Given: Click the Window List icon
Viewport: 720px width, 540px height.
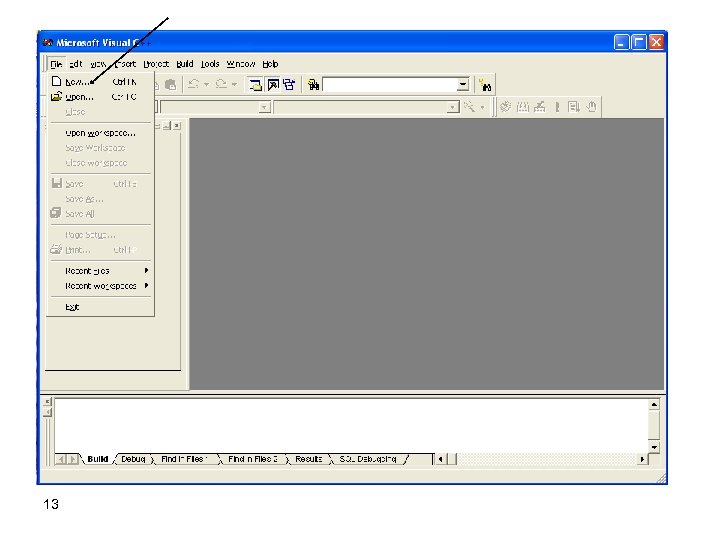Looking at the screenshot, I should [x=289, y=84].
